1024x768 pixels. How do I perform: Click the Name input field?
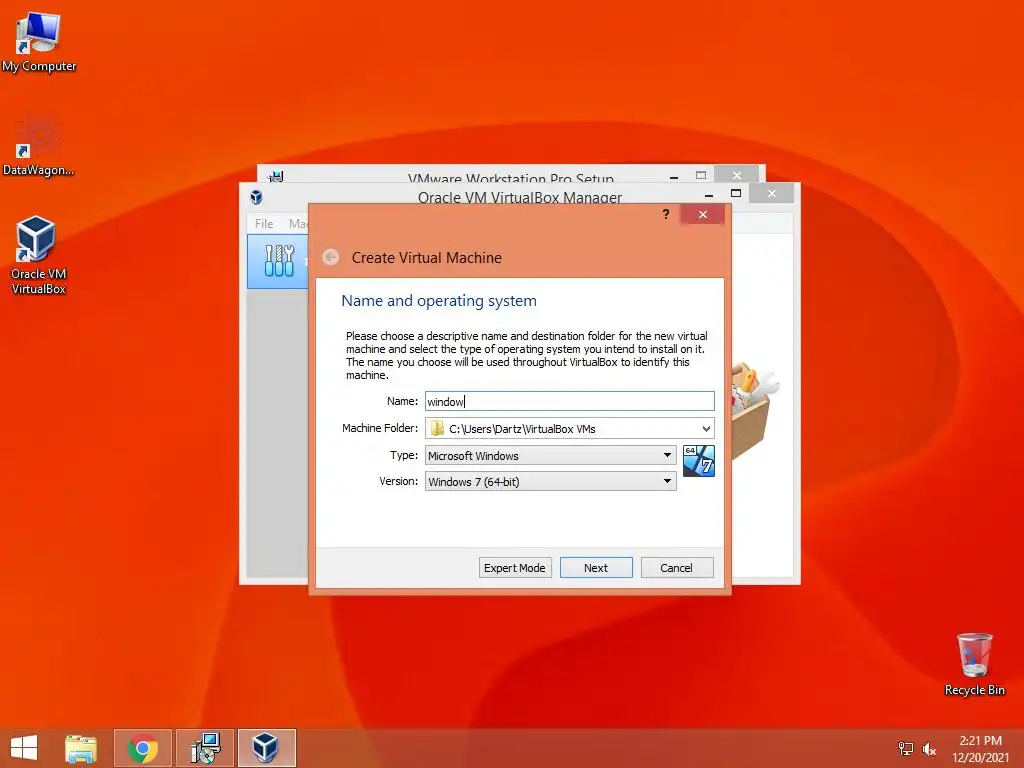[569, 401]
